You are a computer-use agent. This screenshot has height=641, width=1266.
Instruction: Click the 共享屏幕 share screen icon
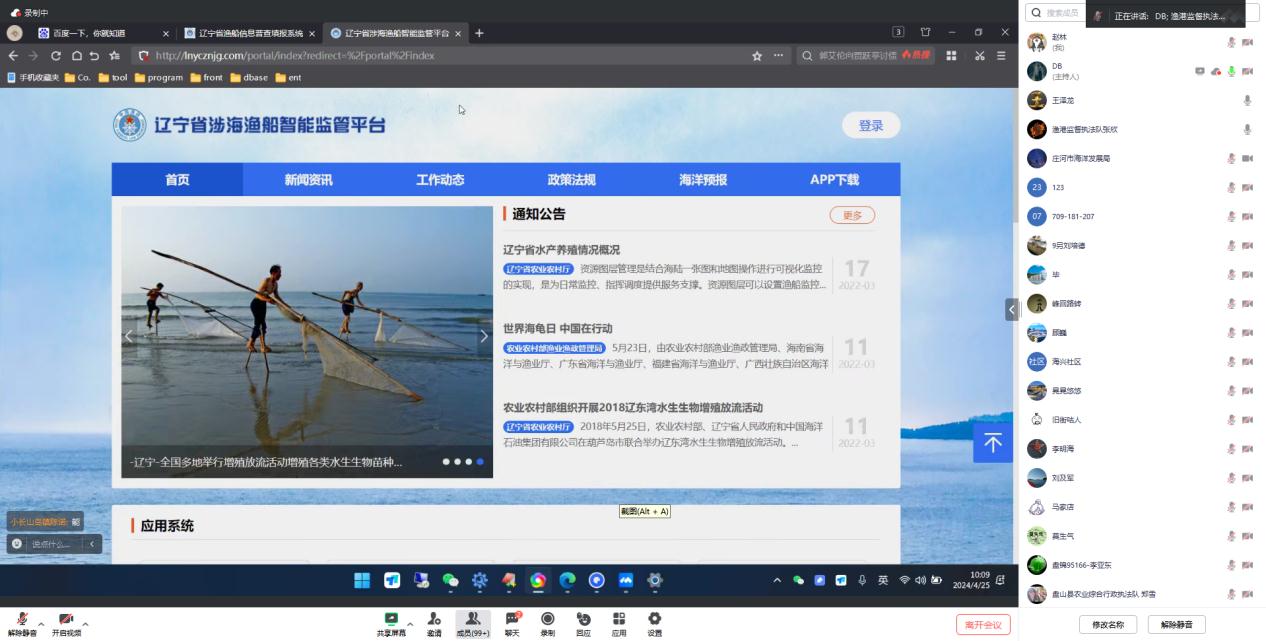(x=390, y=620)
